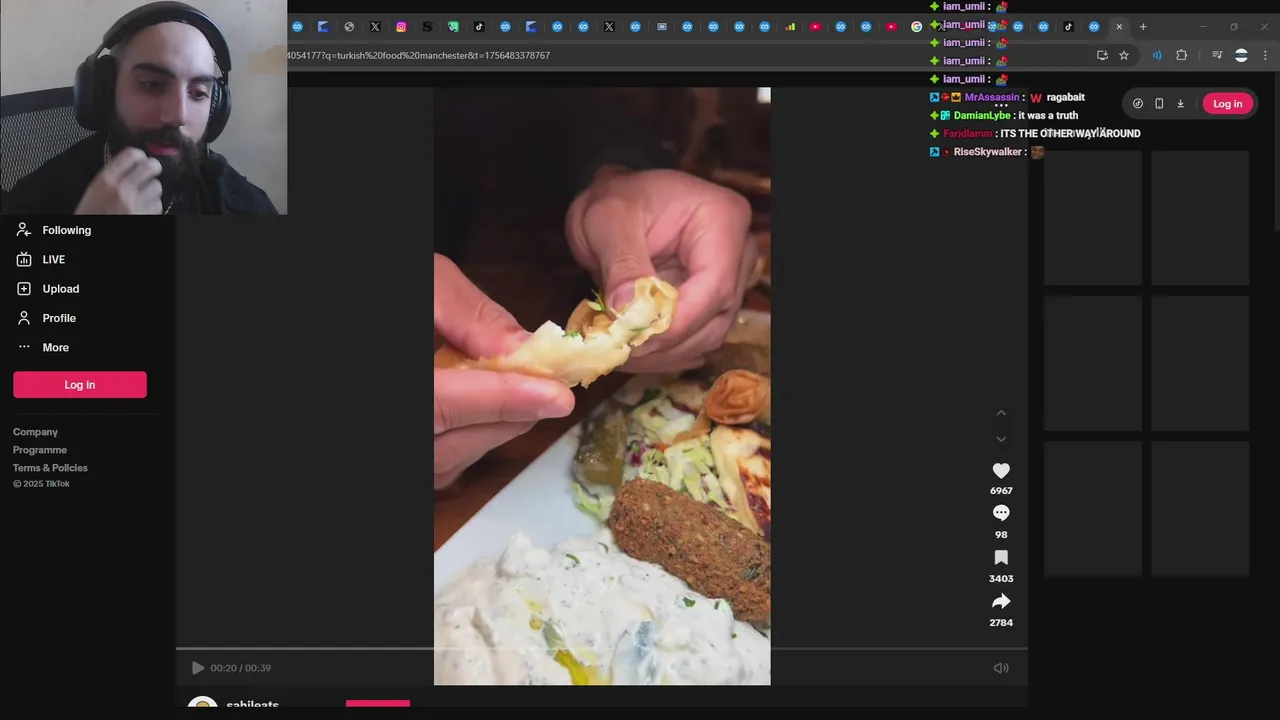
Task: Open a new browser tab with plus
Action: (1143, 27)
